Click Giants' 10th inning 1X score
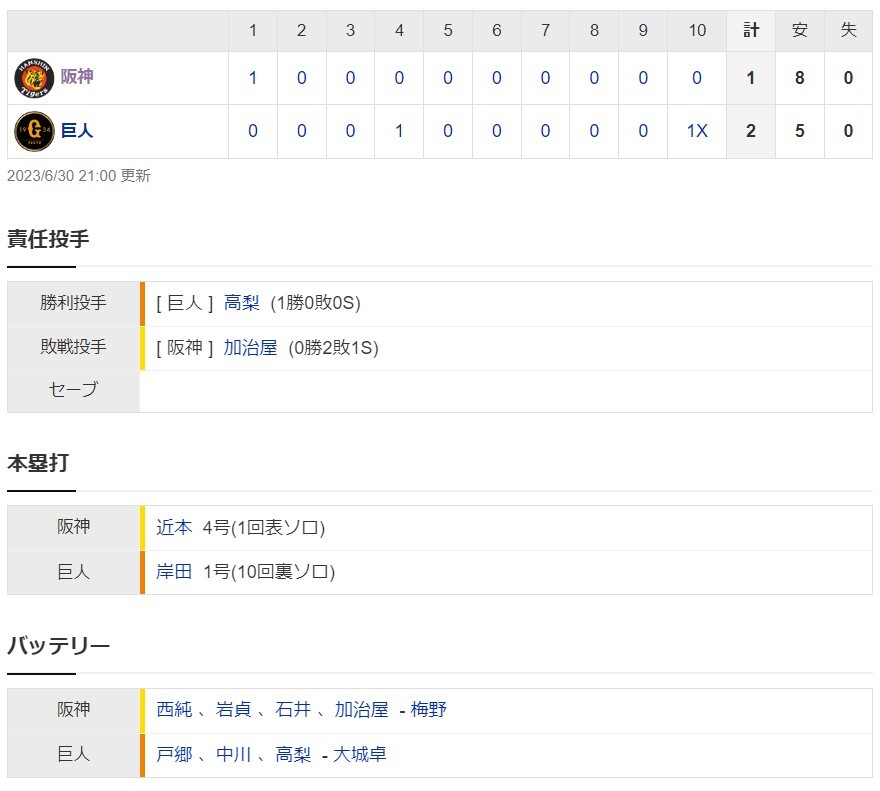This screenshot has height=791, width=880. (x=697, y=131)
